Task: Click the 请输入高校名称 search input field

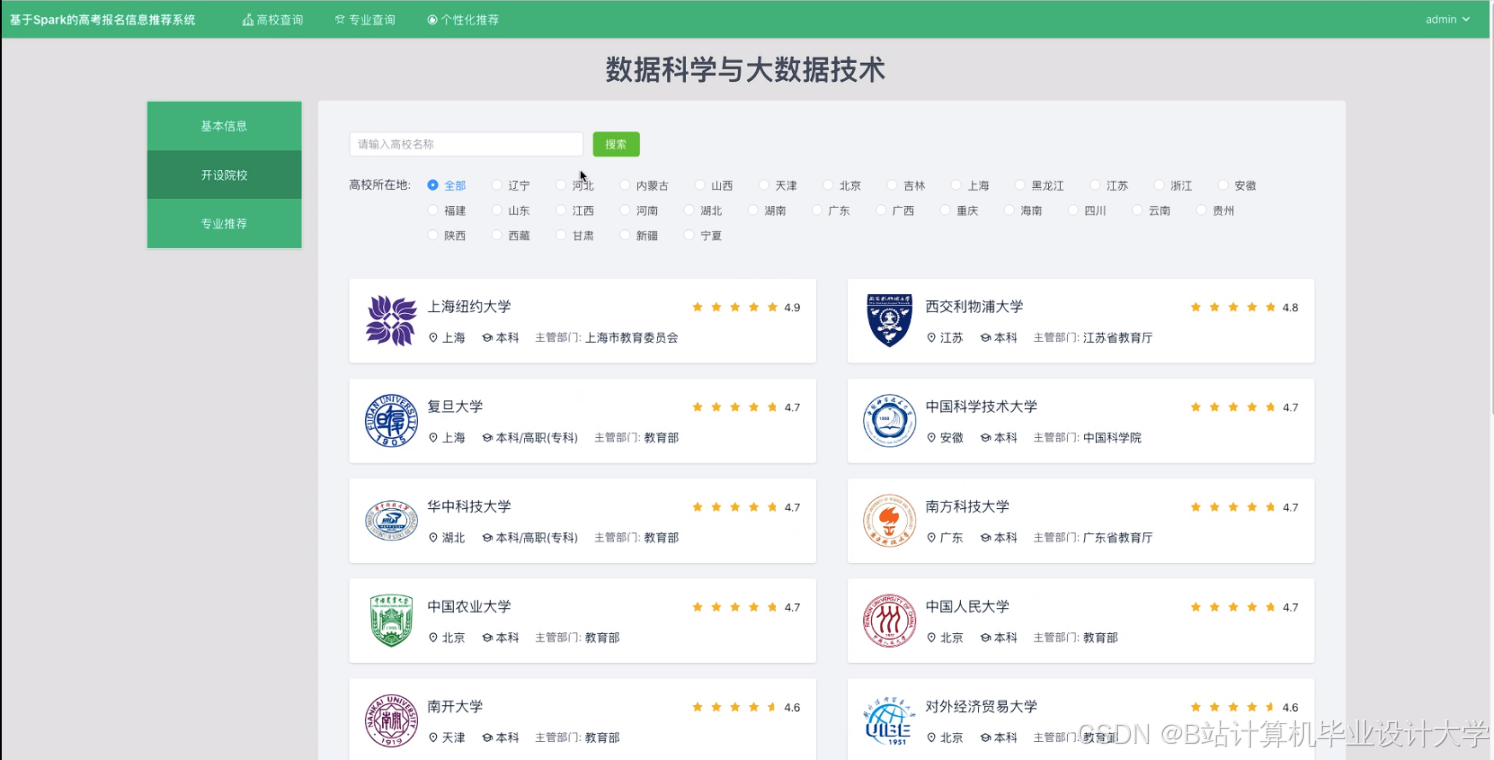Action: (x=465, y=143)
